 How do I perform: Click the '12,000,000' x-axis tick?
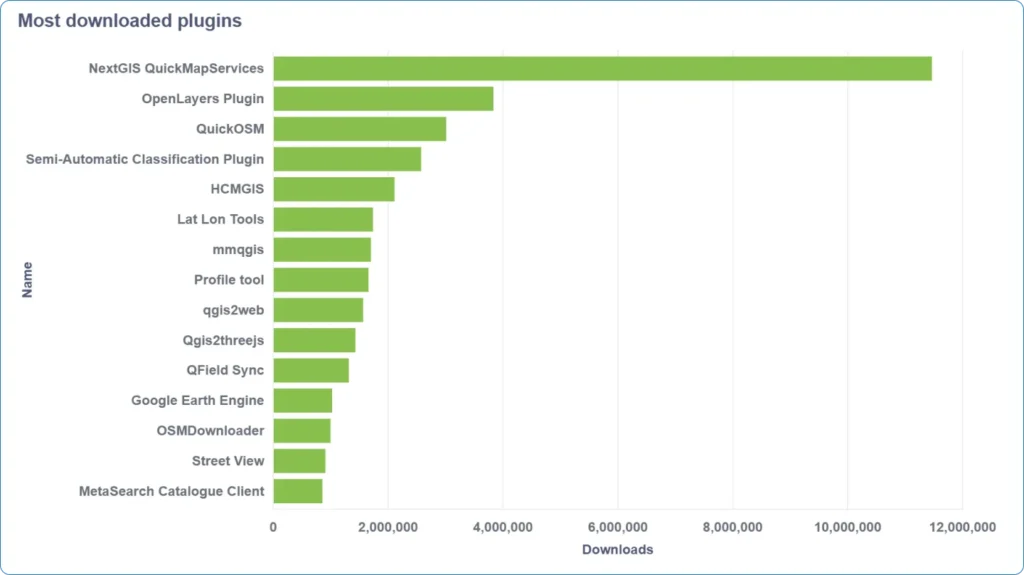(x=963, y=527)
